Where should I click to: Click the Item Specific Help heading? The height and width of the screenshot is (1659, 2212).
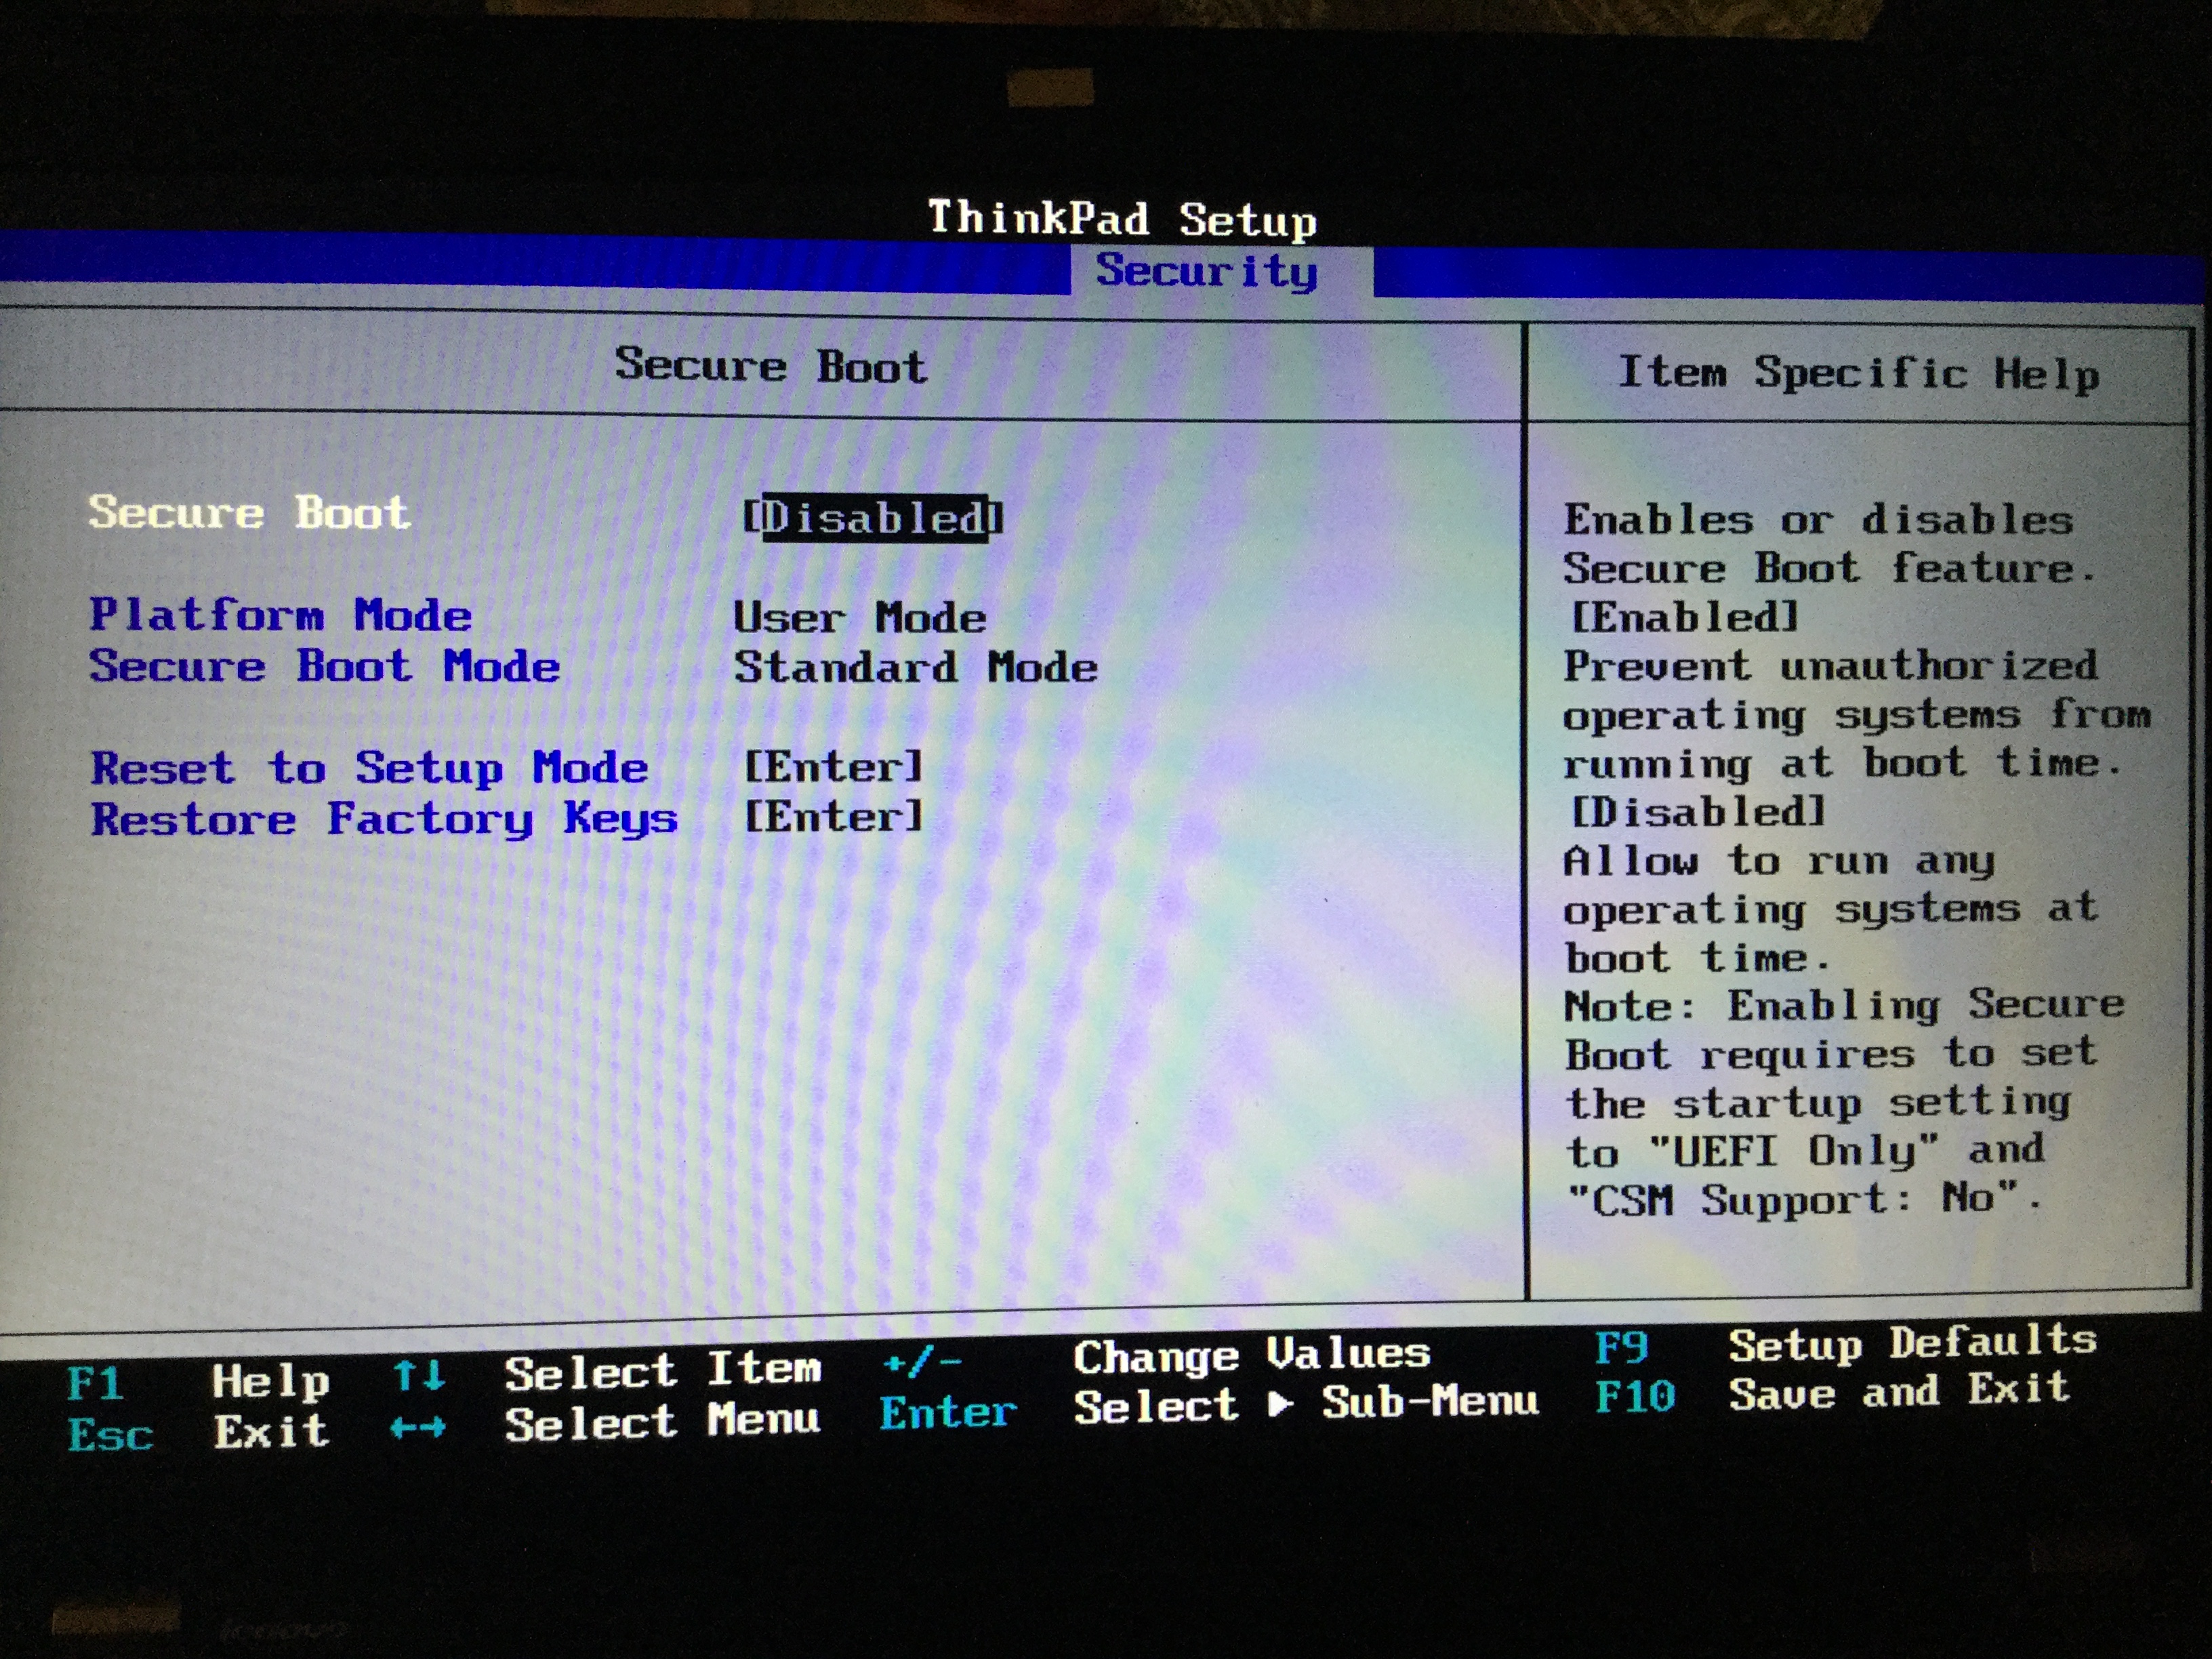point(1858,373)
